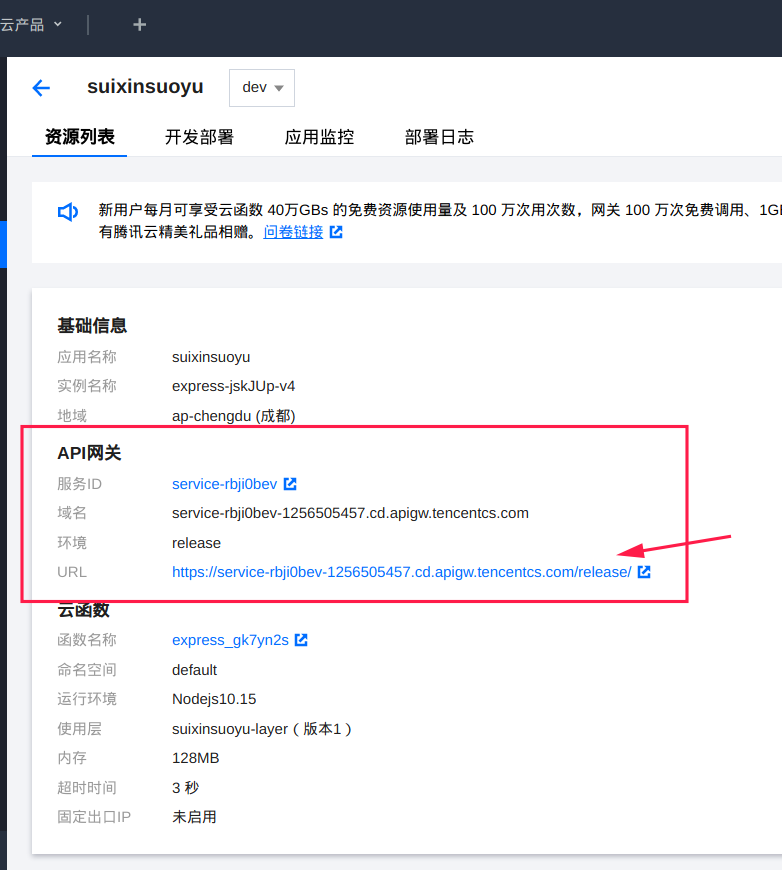This screenshot has height=870, width=782.
Task: Select the 资源列表 tab
Action: point(80,137)
